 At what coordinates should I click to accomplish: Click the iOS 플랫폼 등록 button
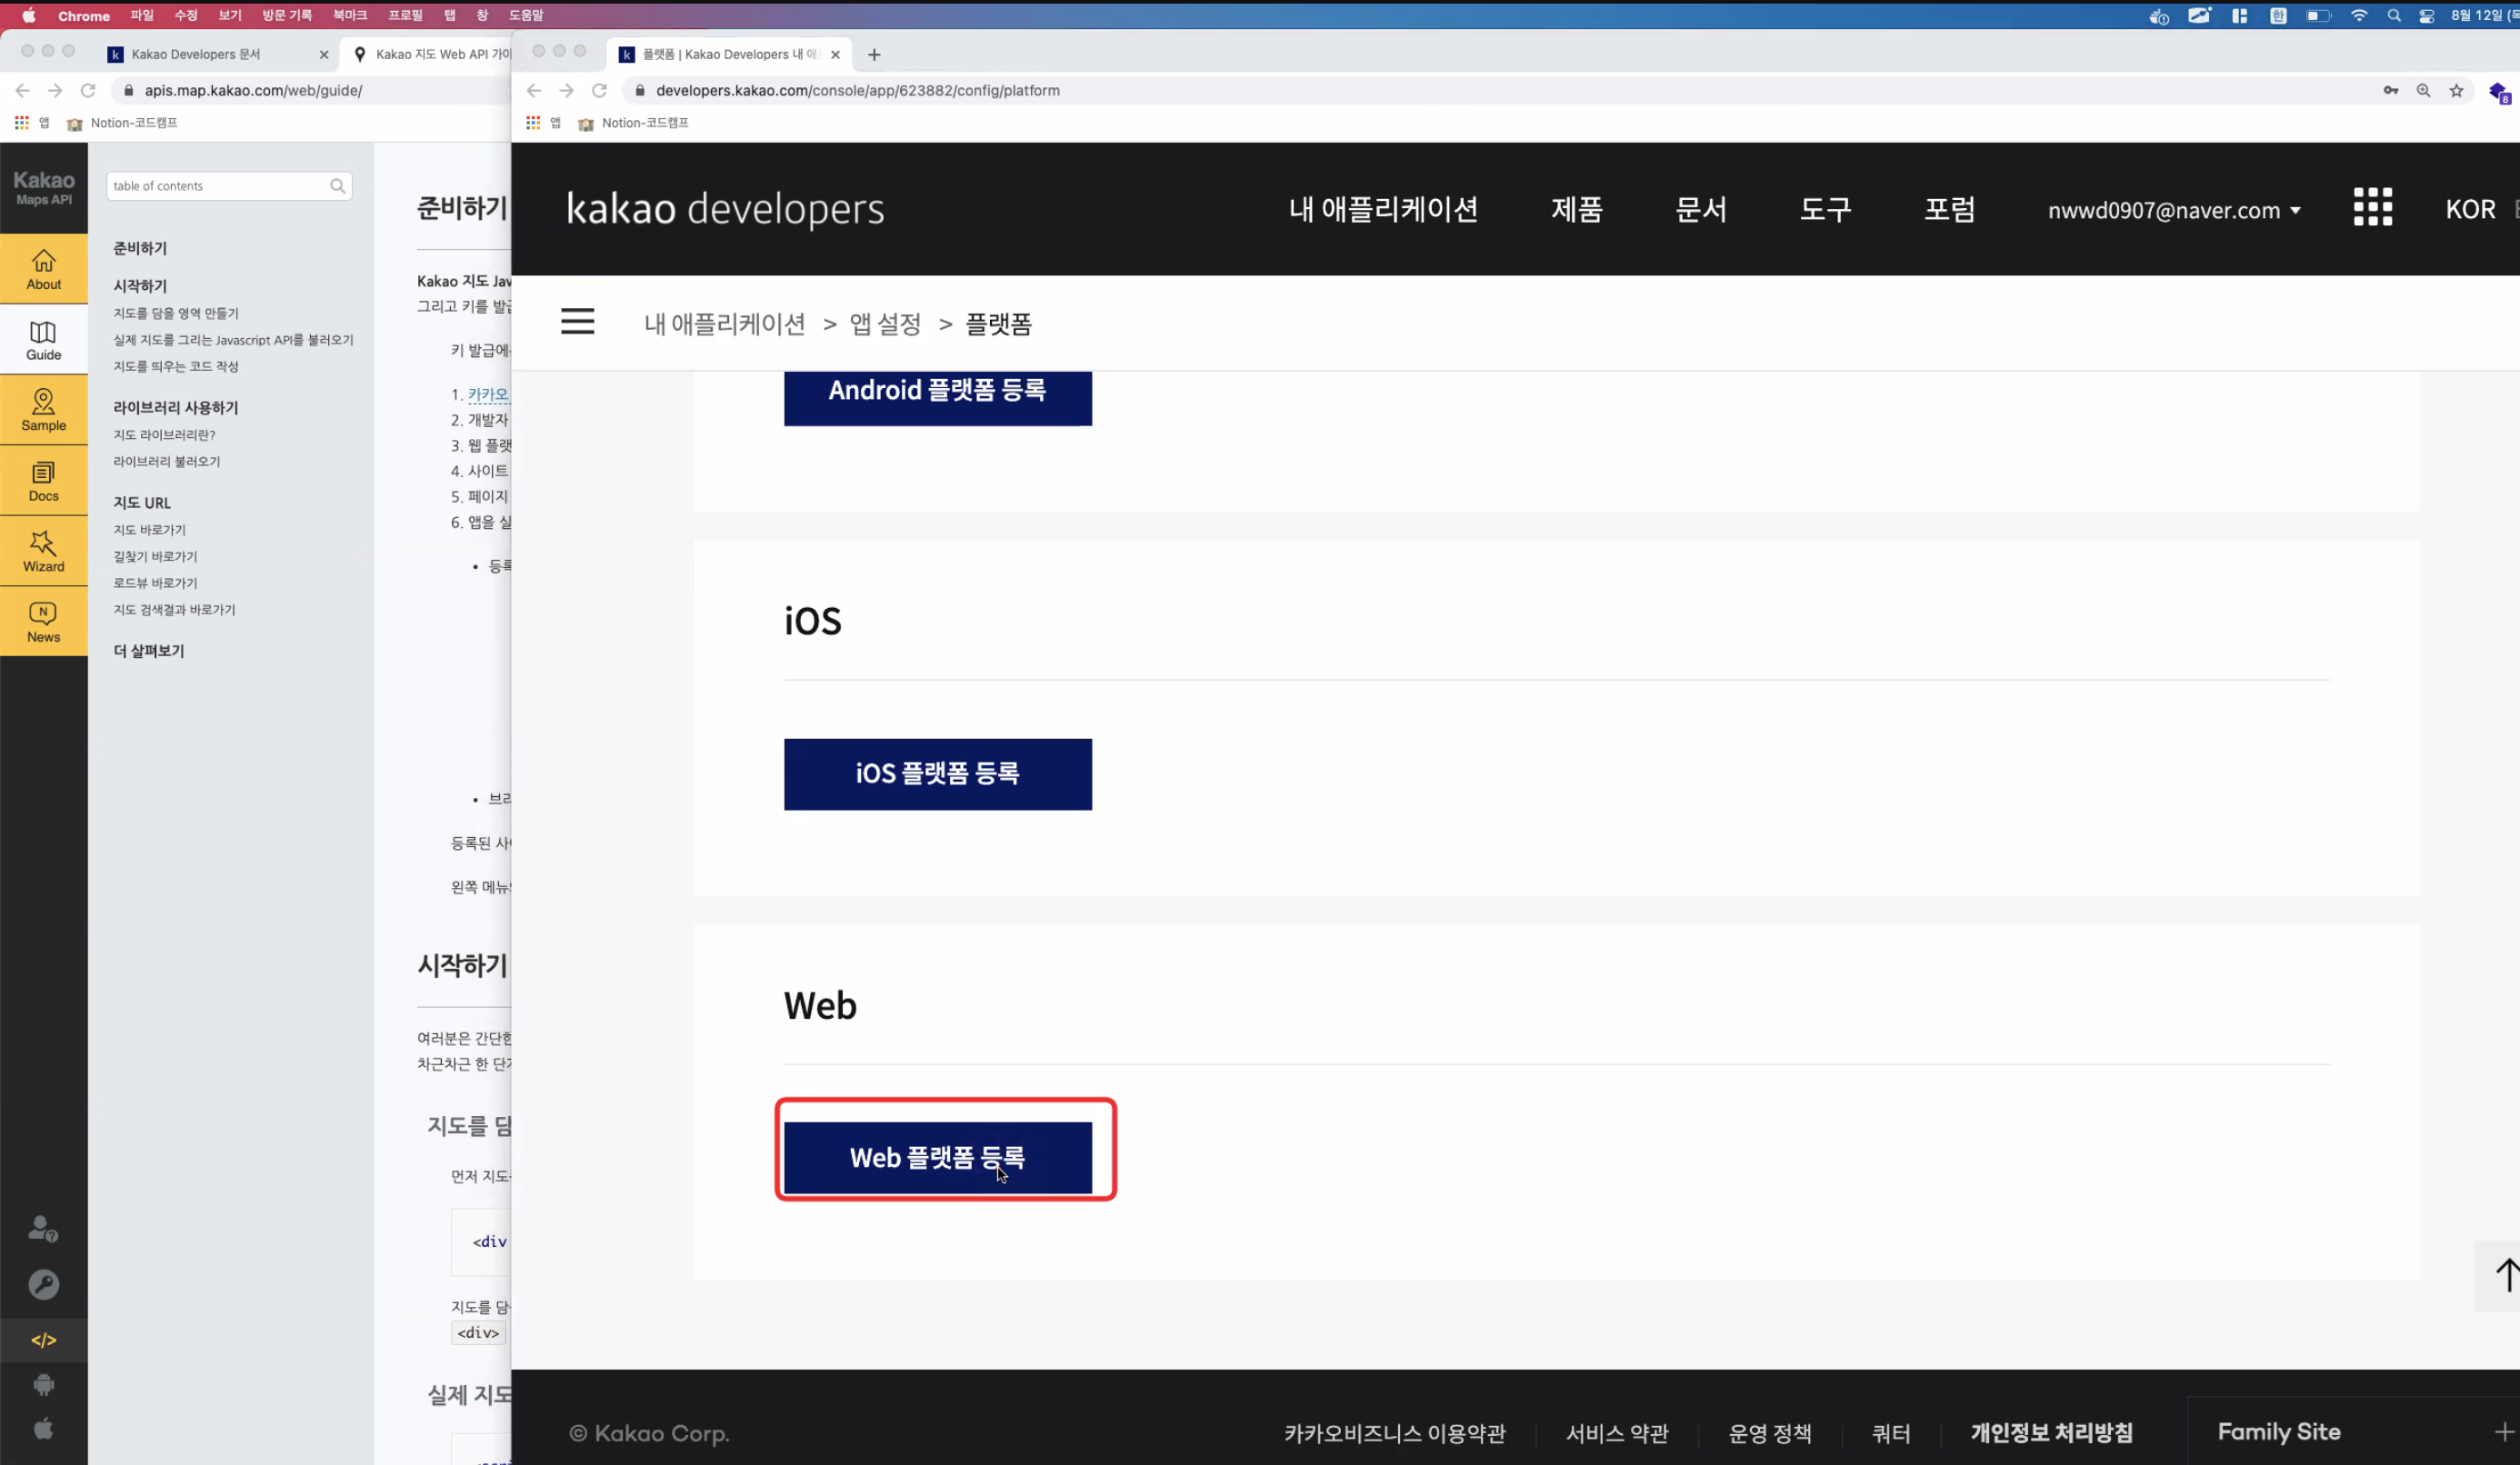[937, 774]
